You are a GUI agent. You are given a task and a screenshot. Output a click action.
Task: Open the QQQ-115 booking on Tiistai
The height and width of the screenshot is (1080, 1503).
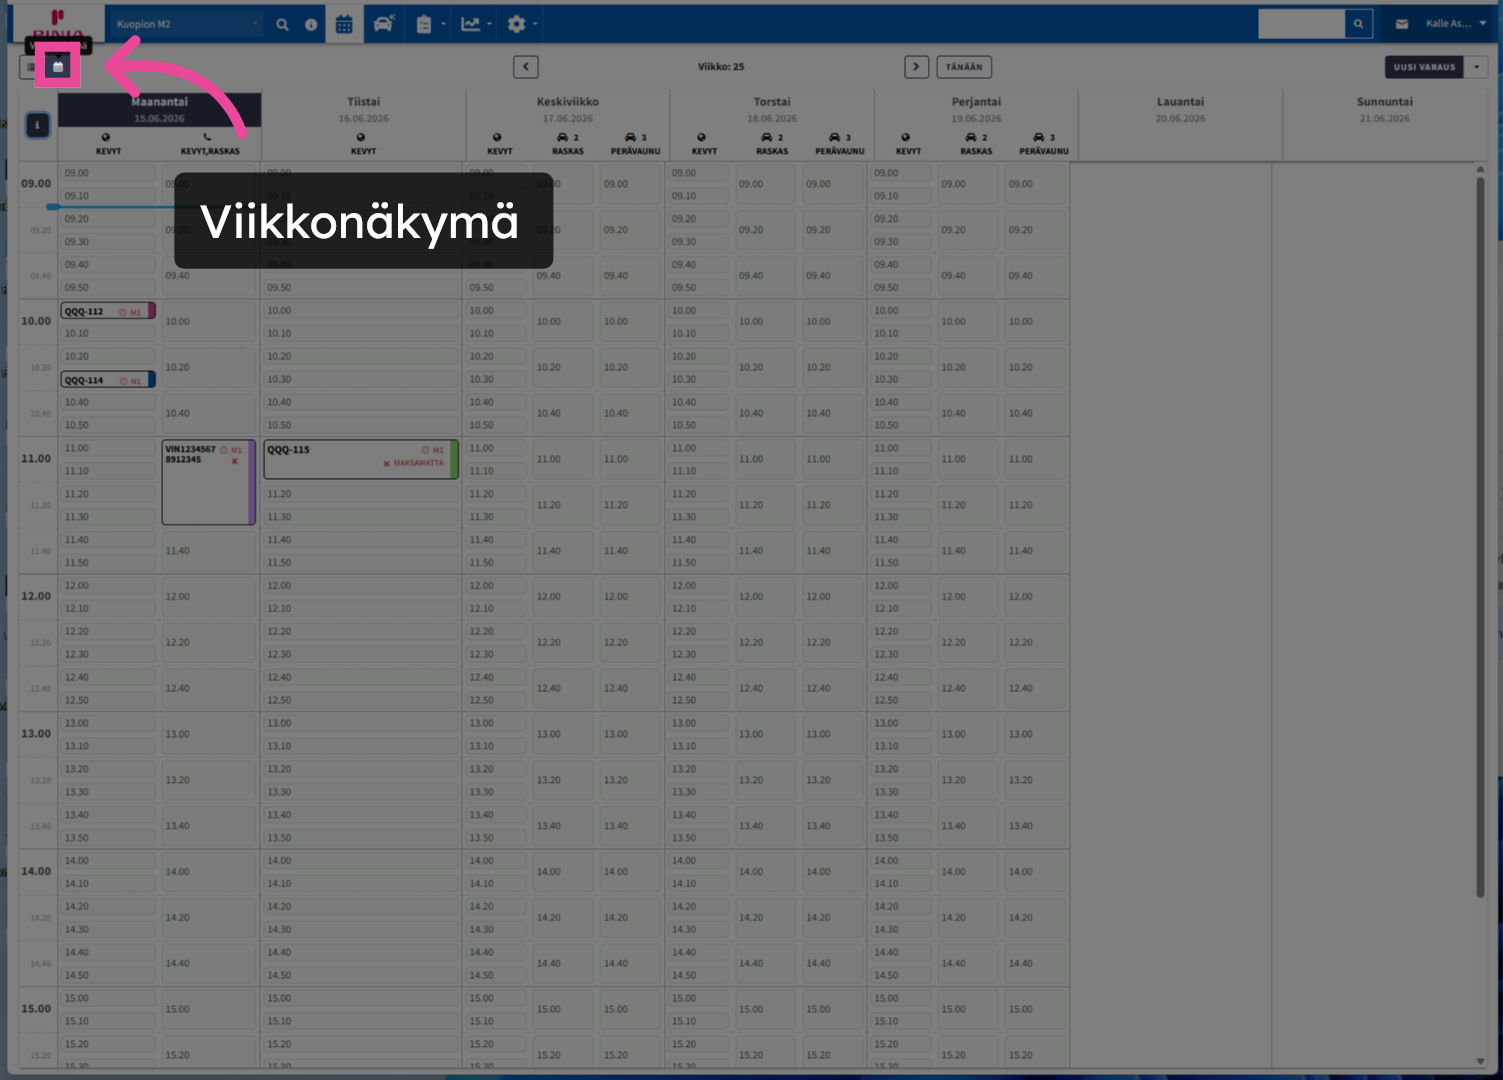pyautogui.click(x=361, y=459)
